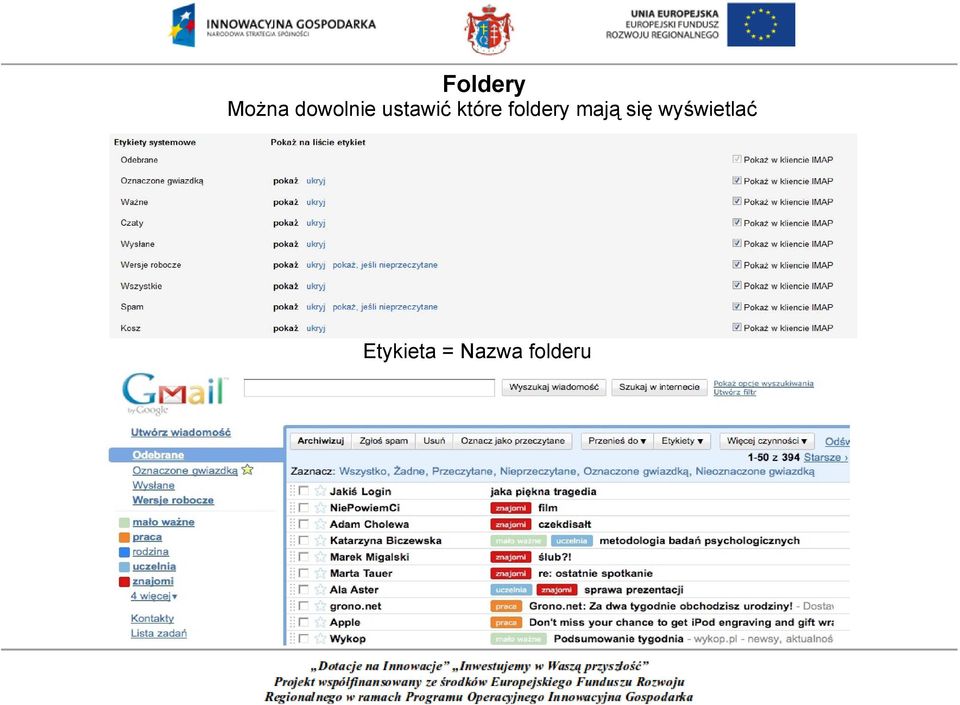
Task: Expand Więcej czynności dropdown
Action: (767, 441)
